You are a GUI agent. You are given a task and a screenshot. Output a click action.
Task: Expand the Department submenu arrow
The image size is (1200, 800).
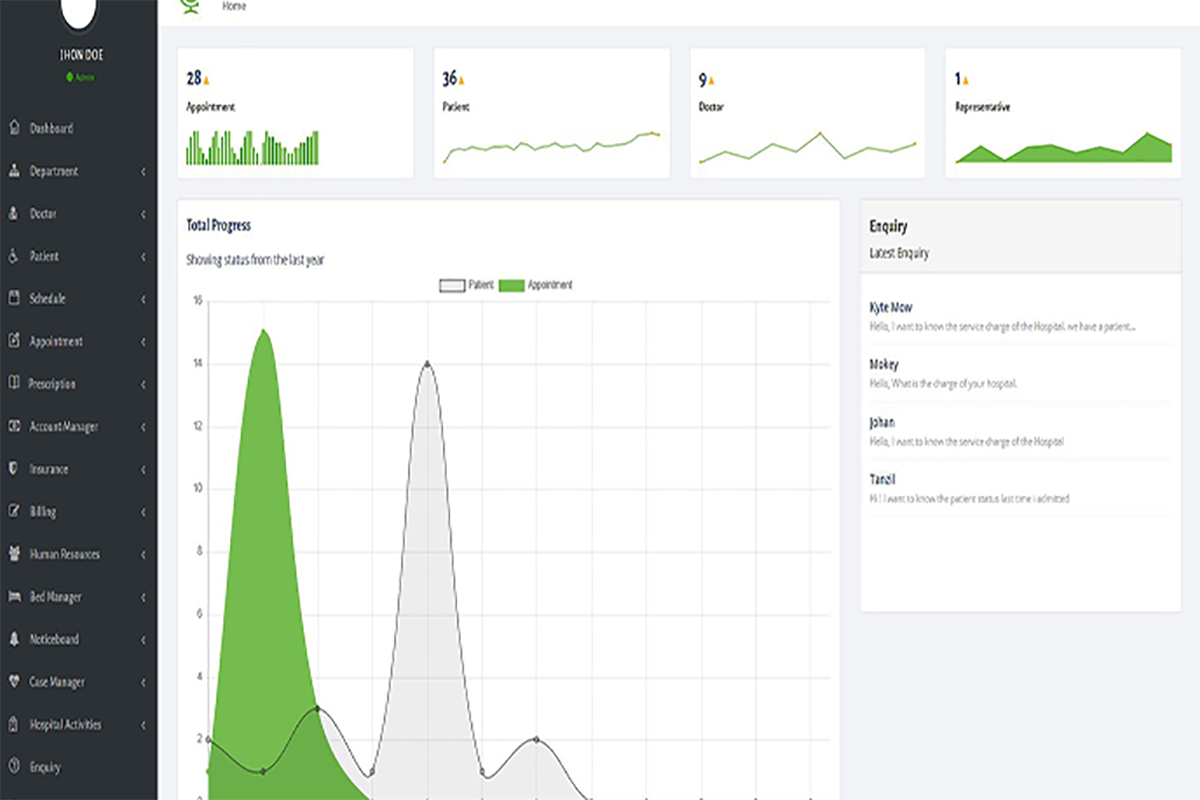(144, 172)
